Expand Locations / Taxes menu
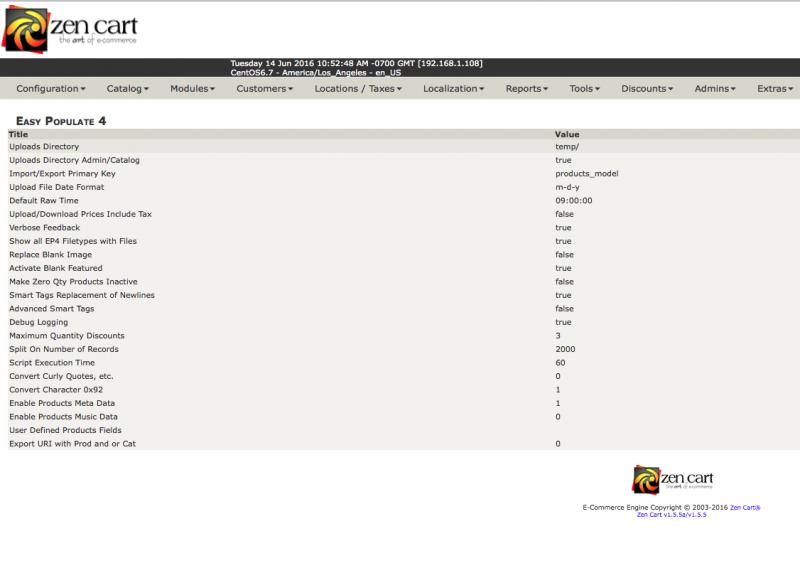This screenshot has height=568, width=800. click(x=358, y=89)
